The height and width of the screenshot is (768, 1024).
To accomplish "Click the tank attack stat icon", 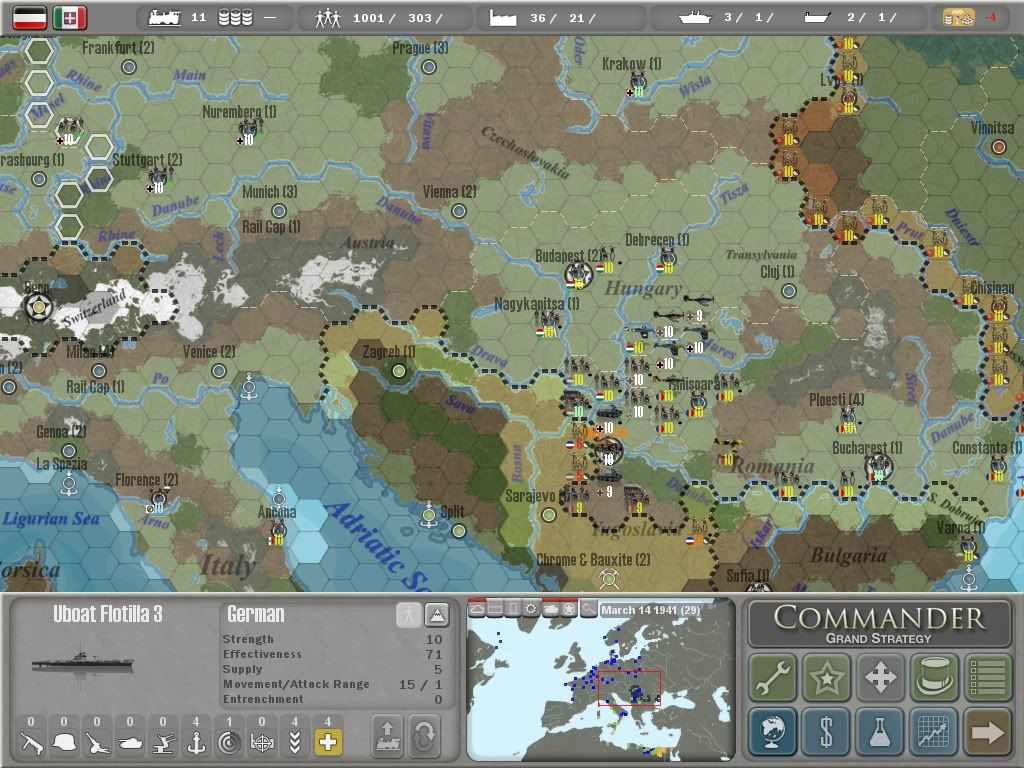I will (130, 742).
